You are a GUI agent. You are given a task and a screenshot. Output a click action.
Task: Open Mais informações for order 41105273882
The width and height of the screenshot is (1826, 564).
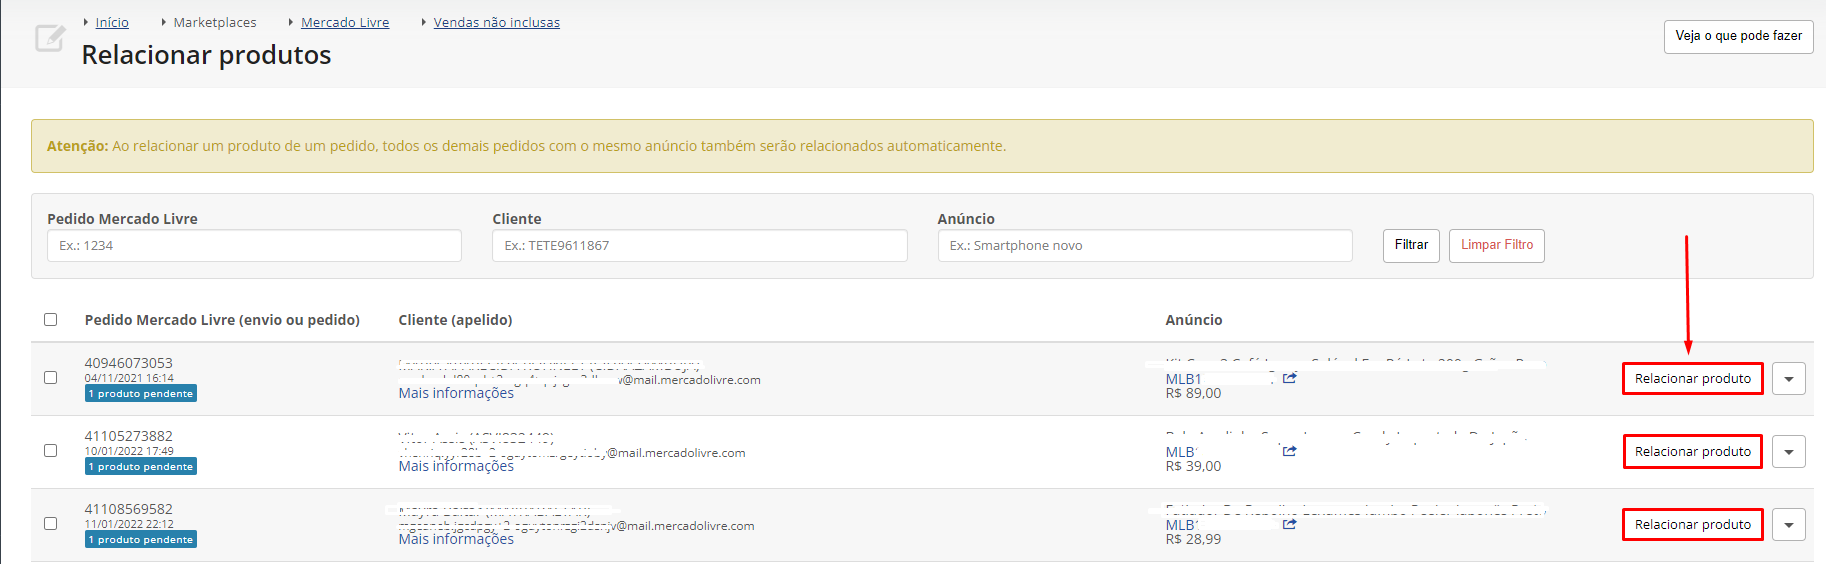point(456,466)
